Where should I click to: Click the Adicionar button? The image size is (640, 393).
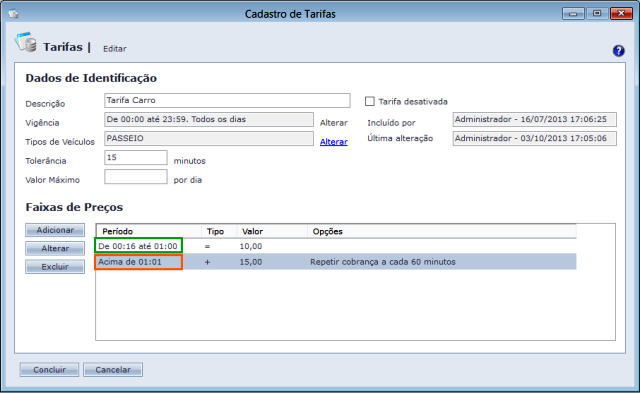tap(55, 230)
